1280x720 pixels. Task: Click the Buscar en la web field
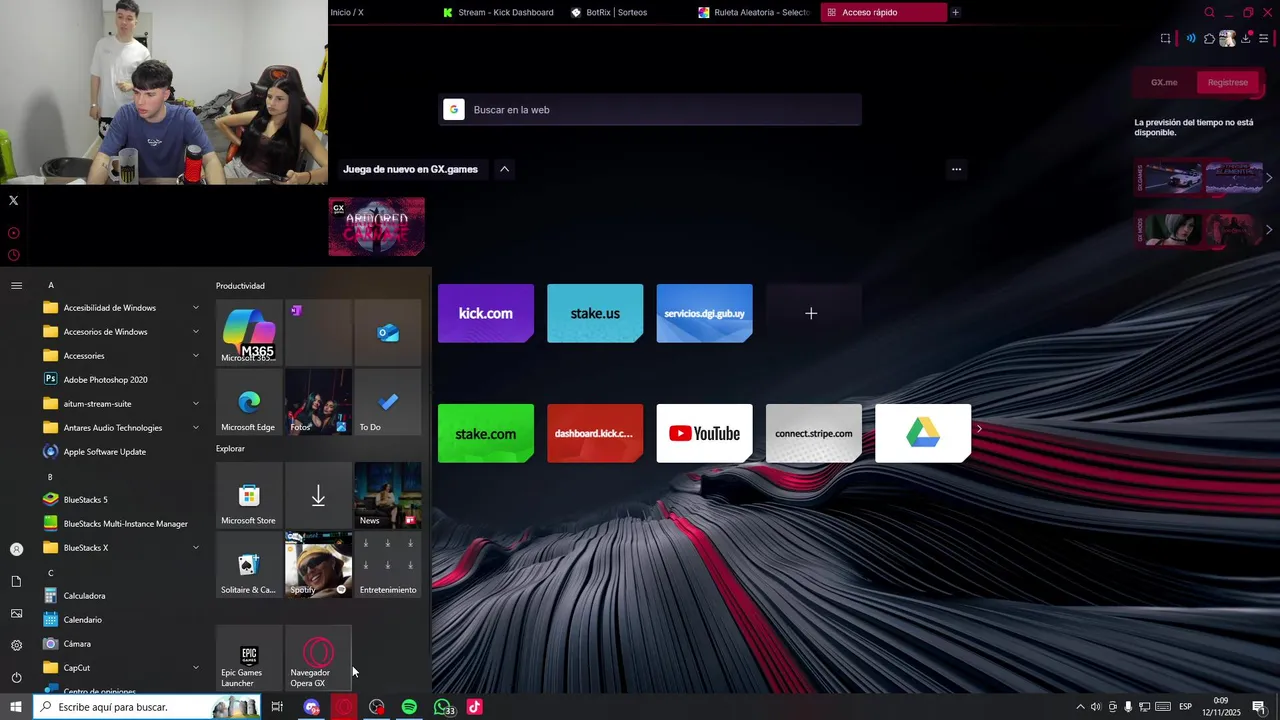(x=650, y=110)
